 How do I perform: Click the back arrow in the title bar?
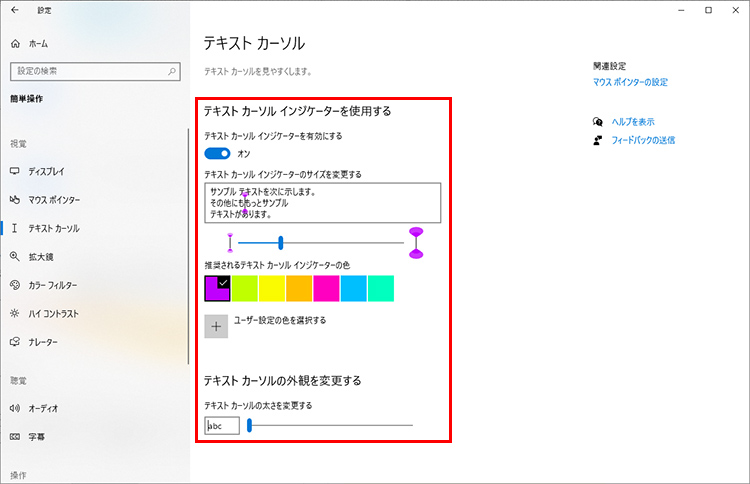pyautogui.click(x=14, y=10)
